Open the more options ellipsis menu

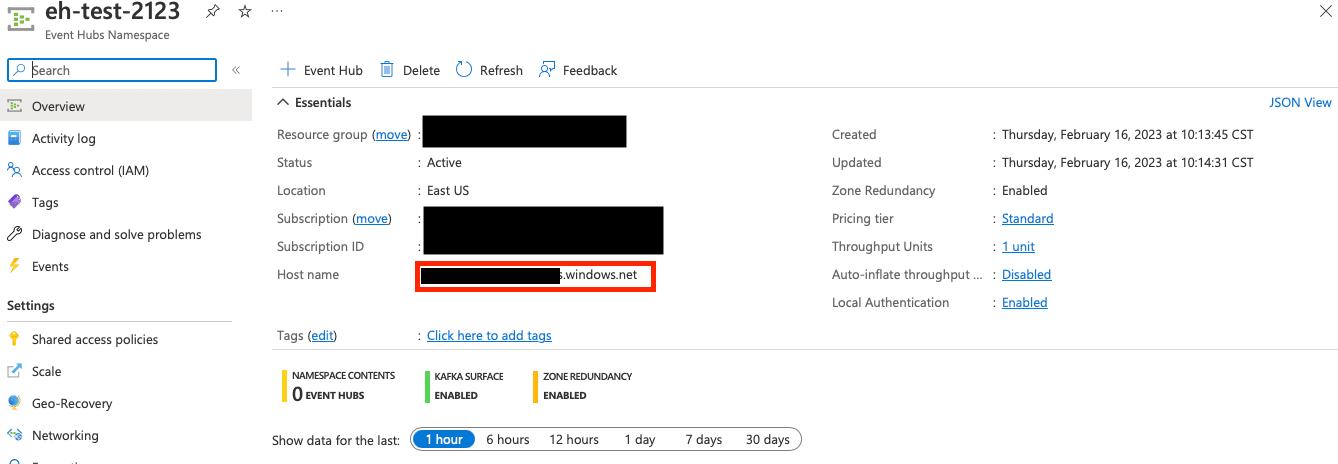277,11
